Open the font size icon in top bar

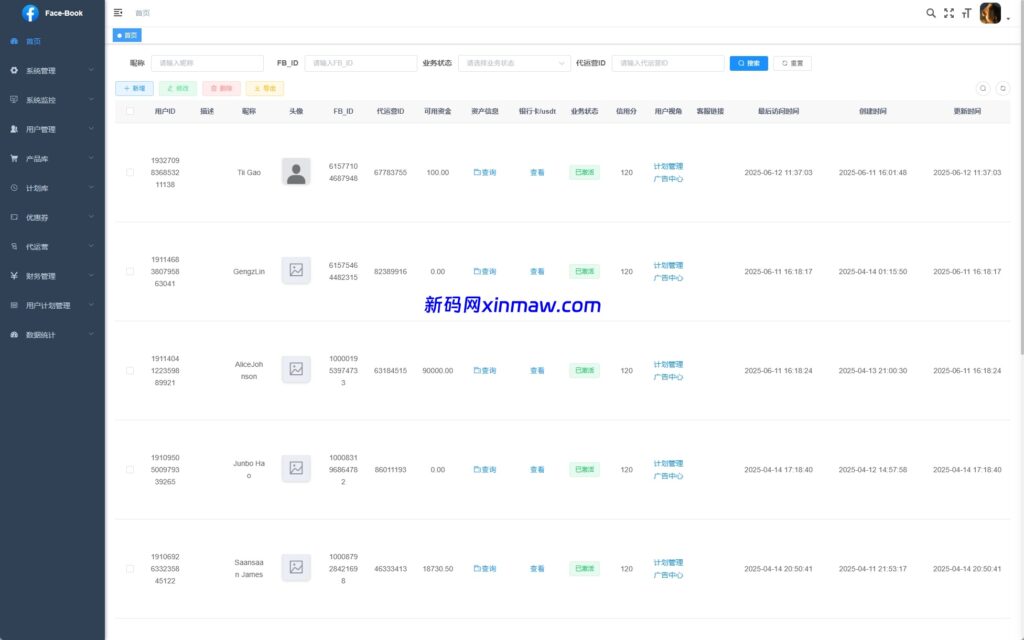coord(966,13)
